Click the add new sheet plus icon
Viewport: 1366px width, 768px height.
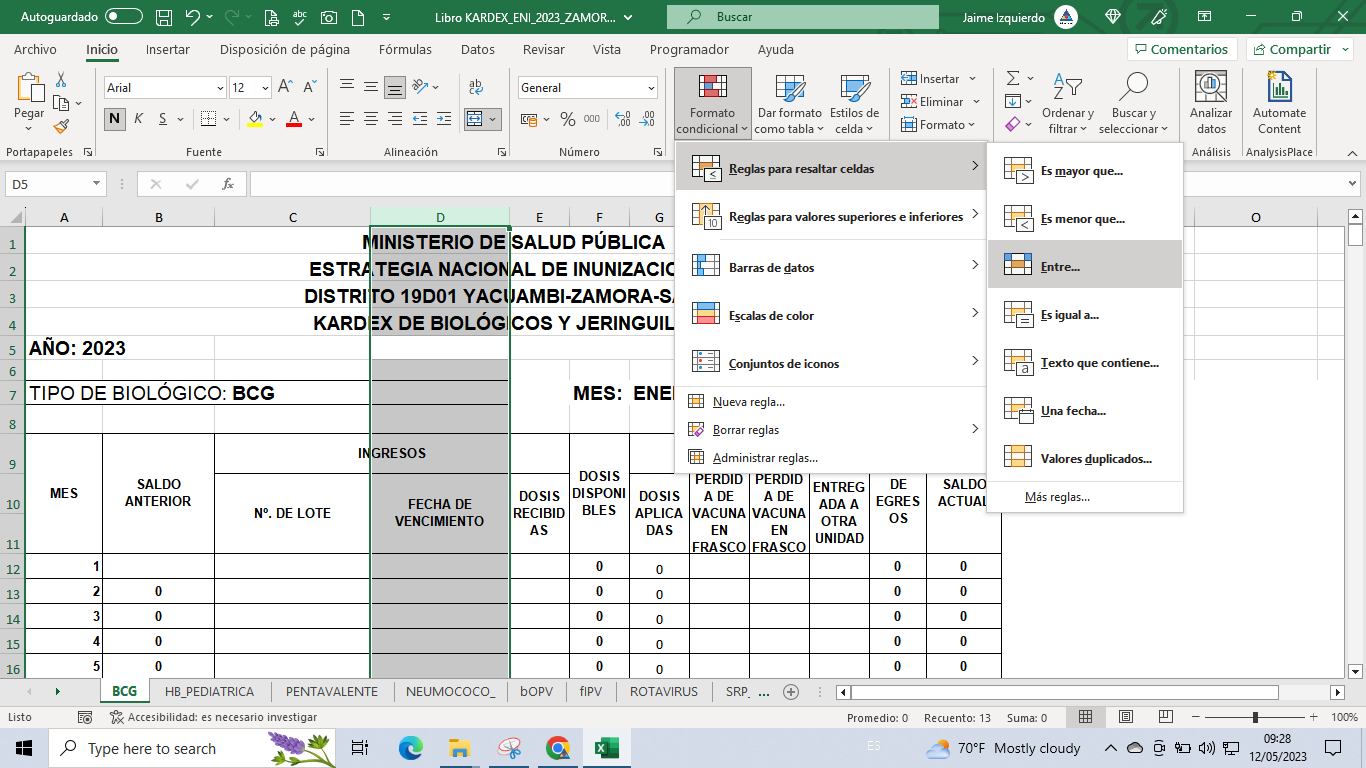click(791, 691)
